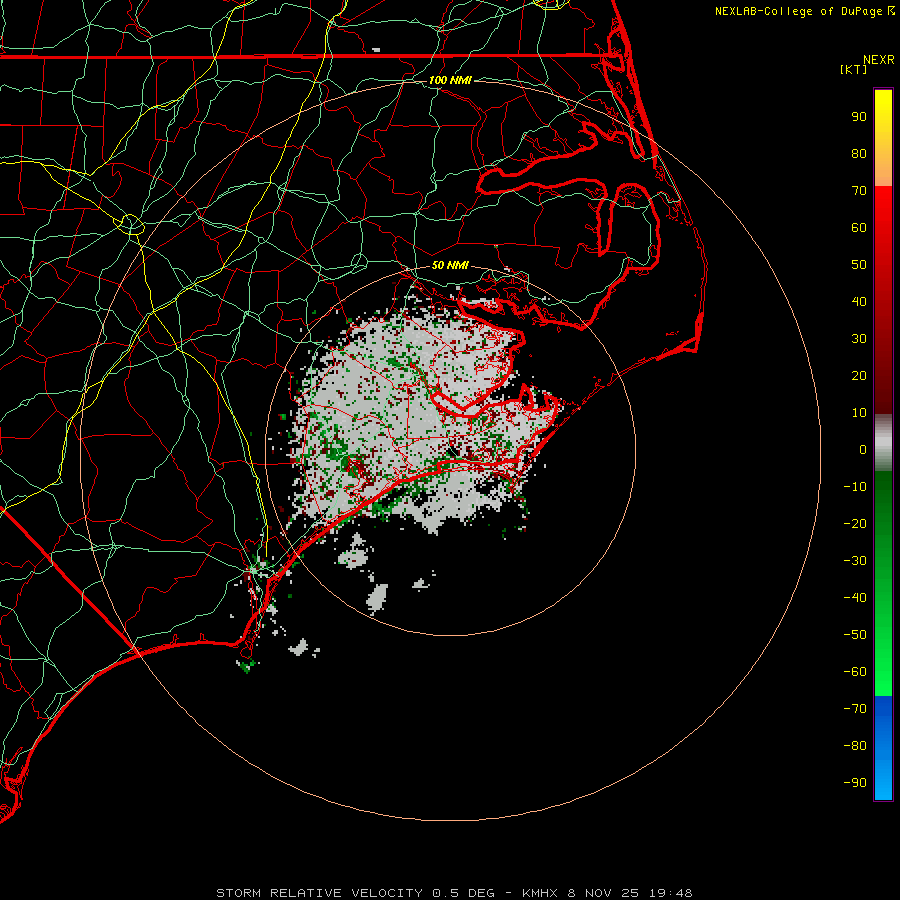Click the 30 value on velocity scale
The image size is (900, 900).
(x=859, y=339)
